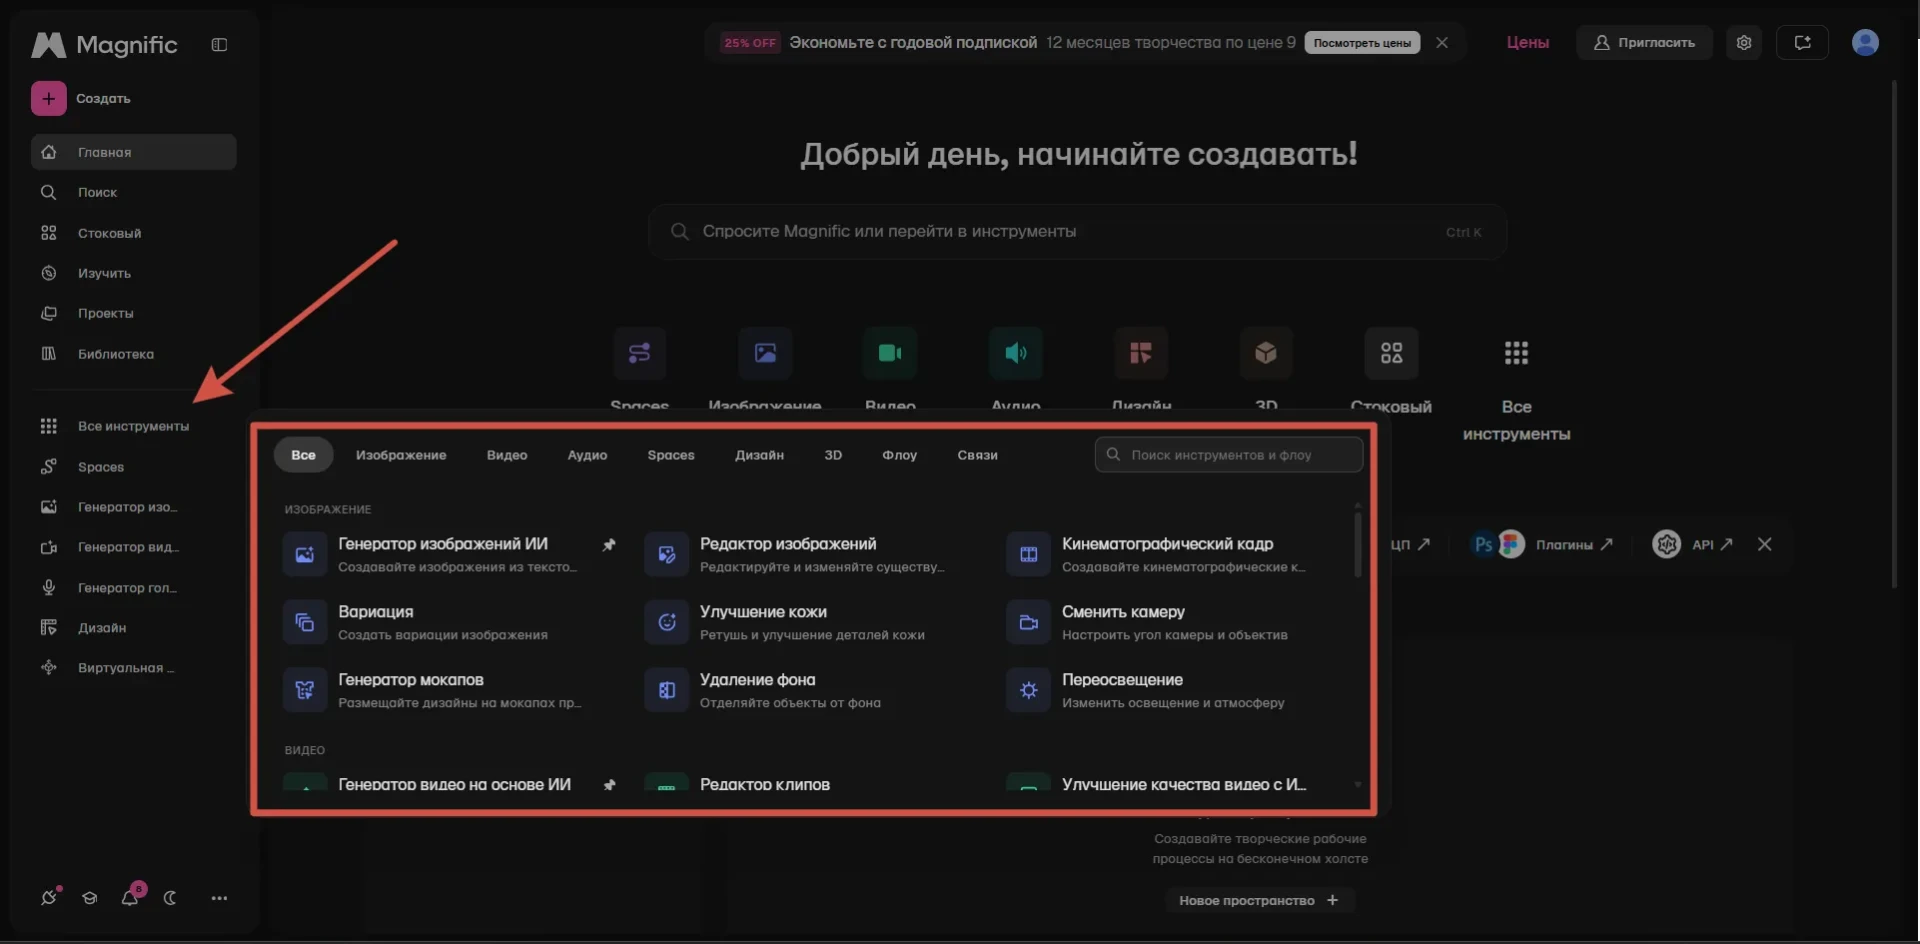Image resolution: width=1920 pixels, height=944 pixels.
Task: Click the share icon button in top bar
Action: 1802,43
